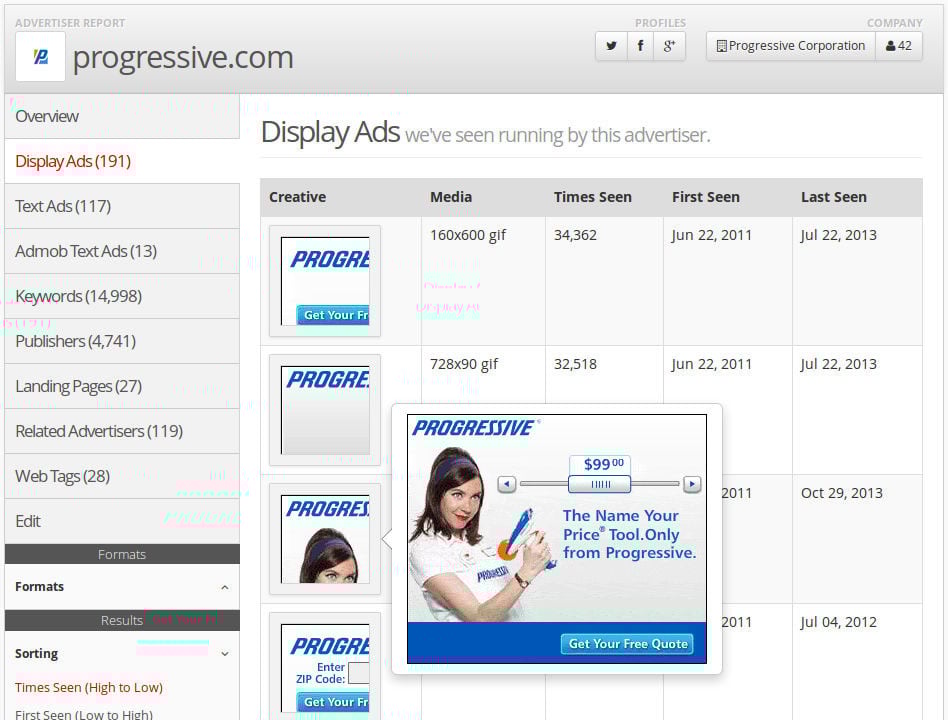Open Web Tags (28)
The height and width of the screenshot is (720, 948).
(x=122, y=476)
